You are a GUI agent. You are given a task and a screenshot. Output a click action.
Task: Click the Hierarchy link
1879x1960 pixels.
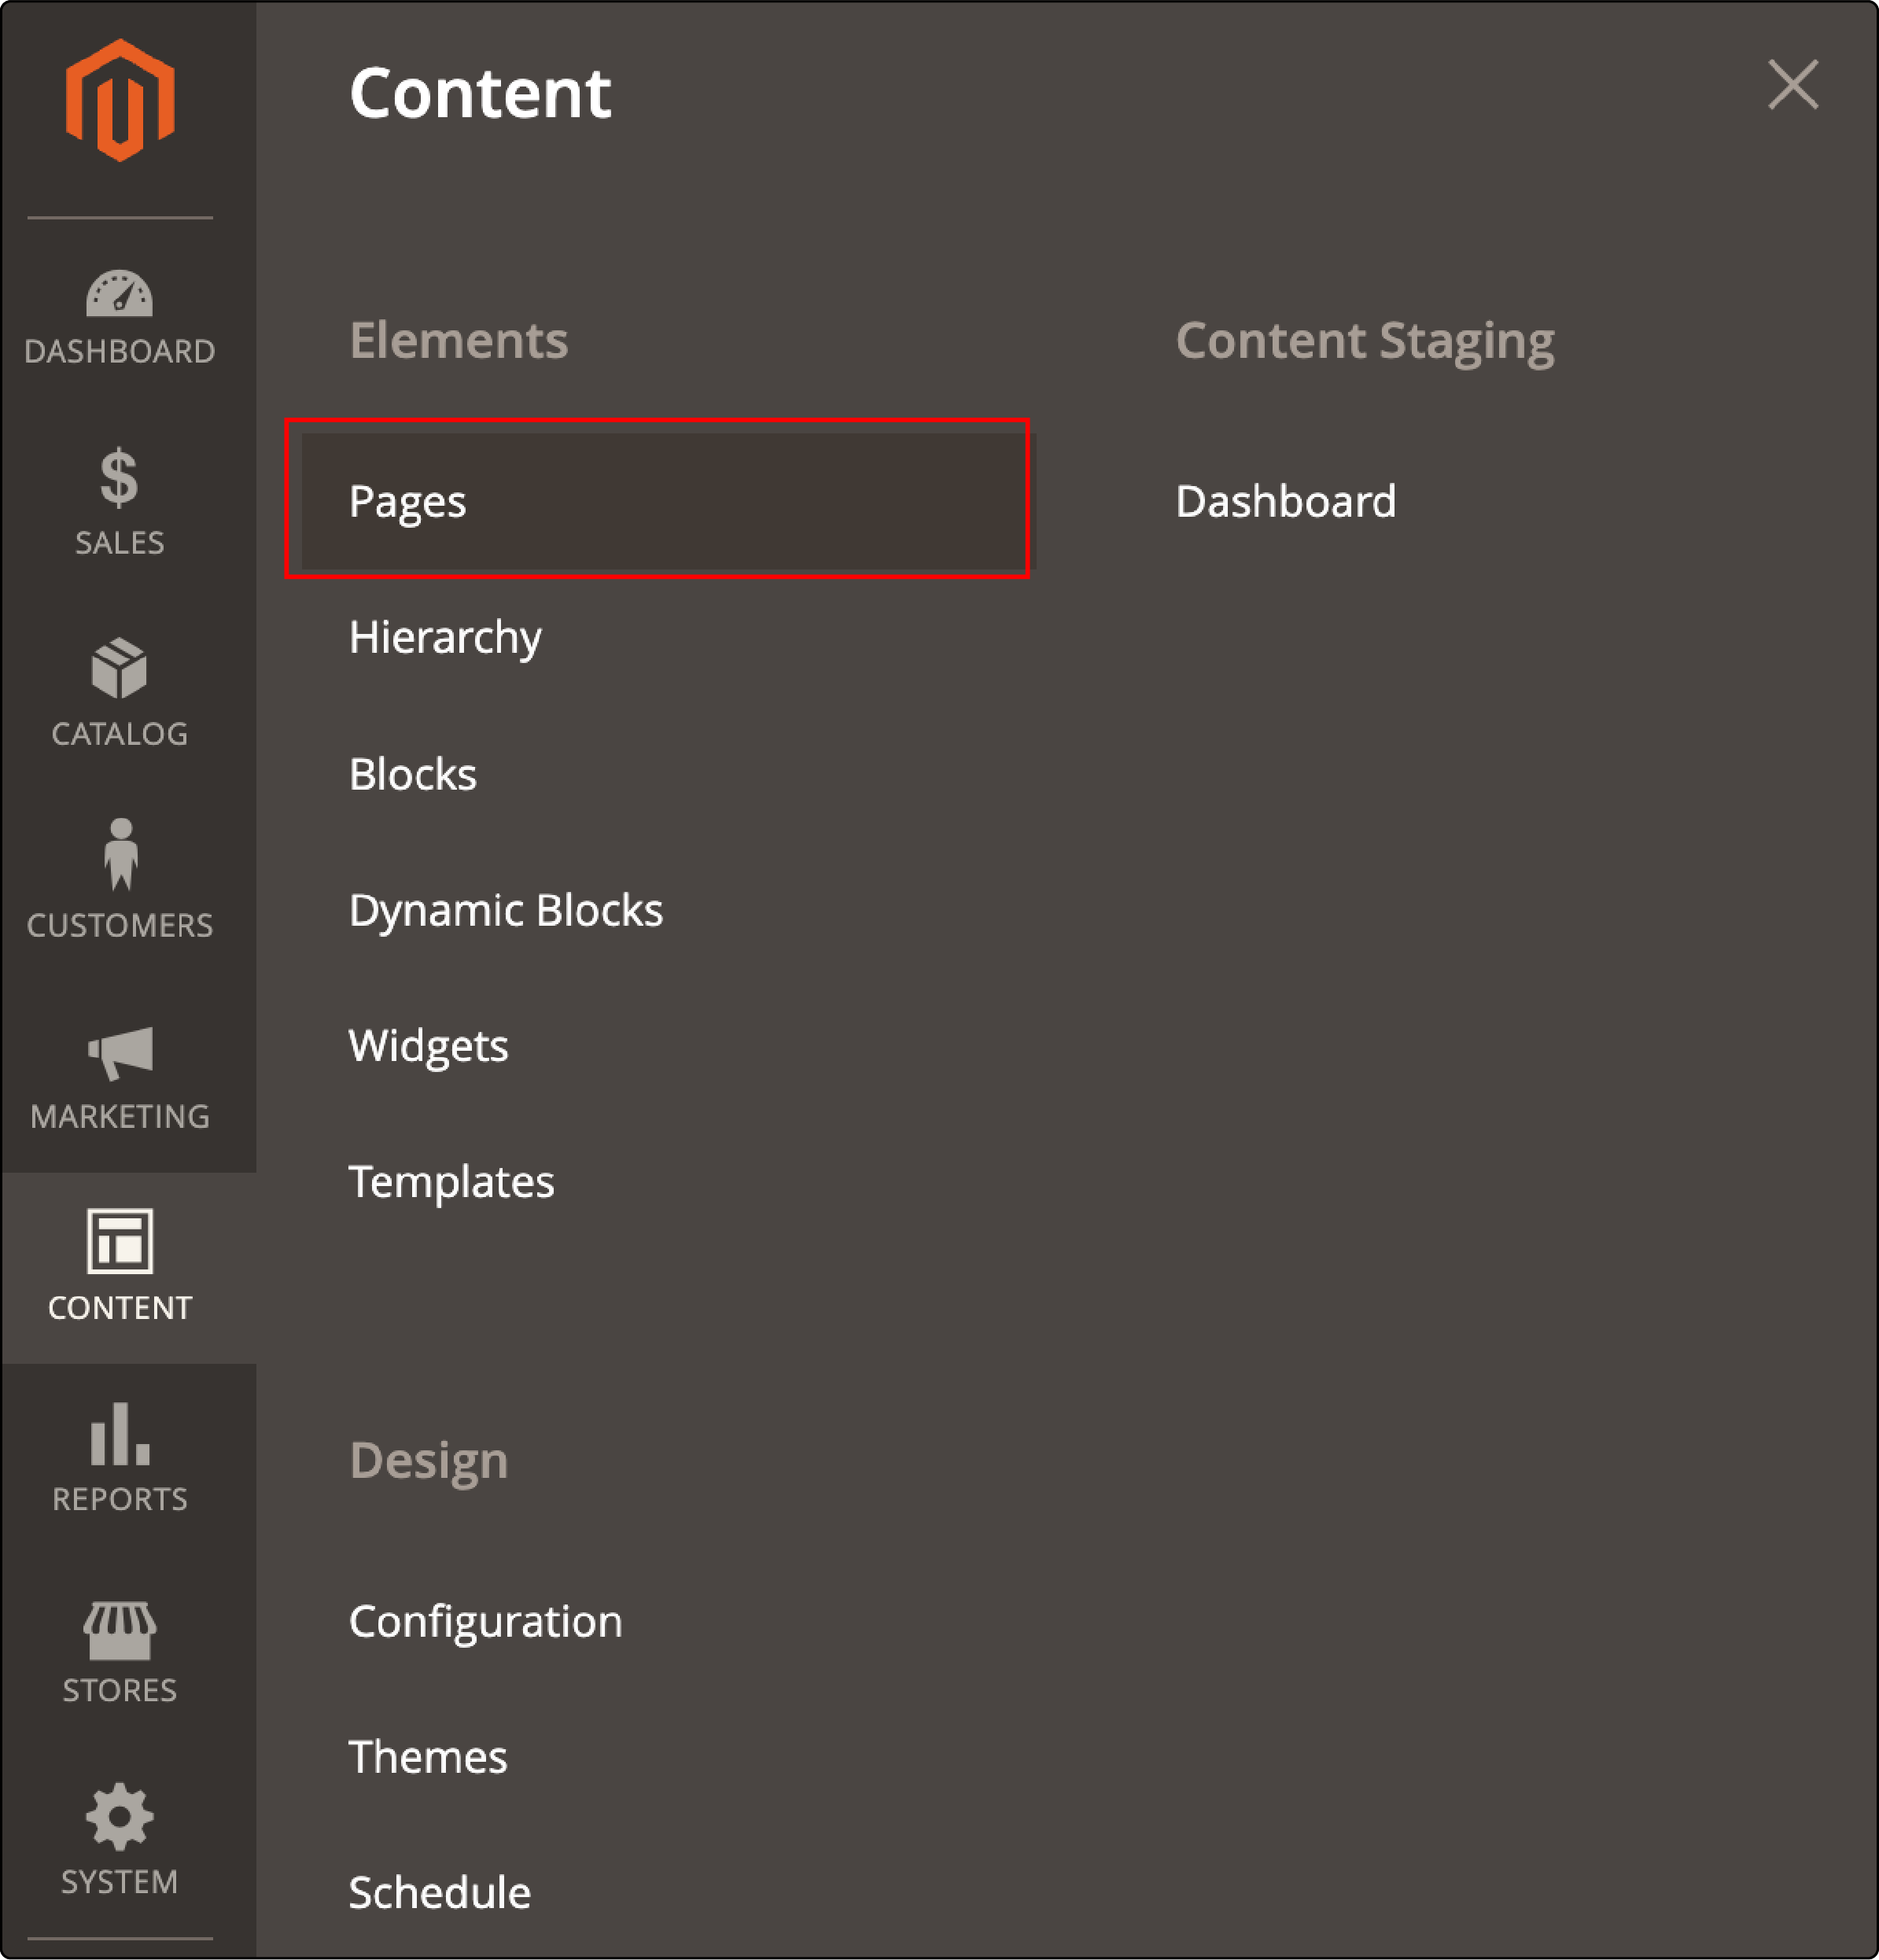[444, 636]
